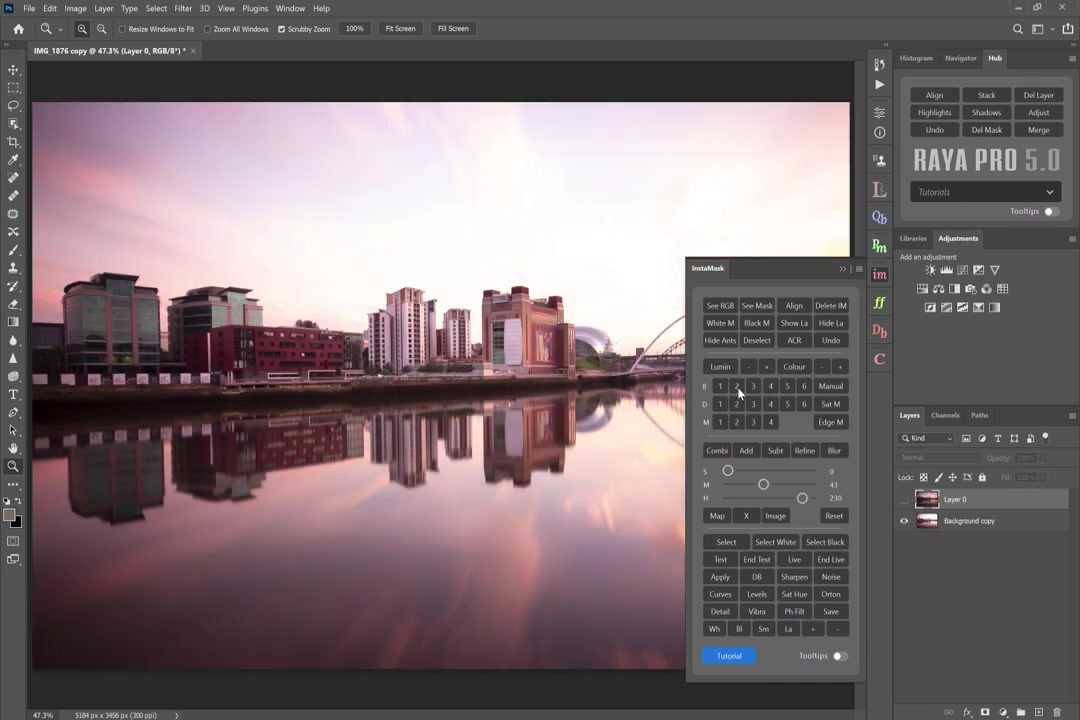1080x720 pixels.
Task: Add a Brightness/Contrast adjustment
Action: tap(930, 270)
